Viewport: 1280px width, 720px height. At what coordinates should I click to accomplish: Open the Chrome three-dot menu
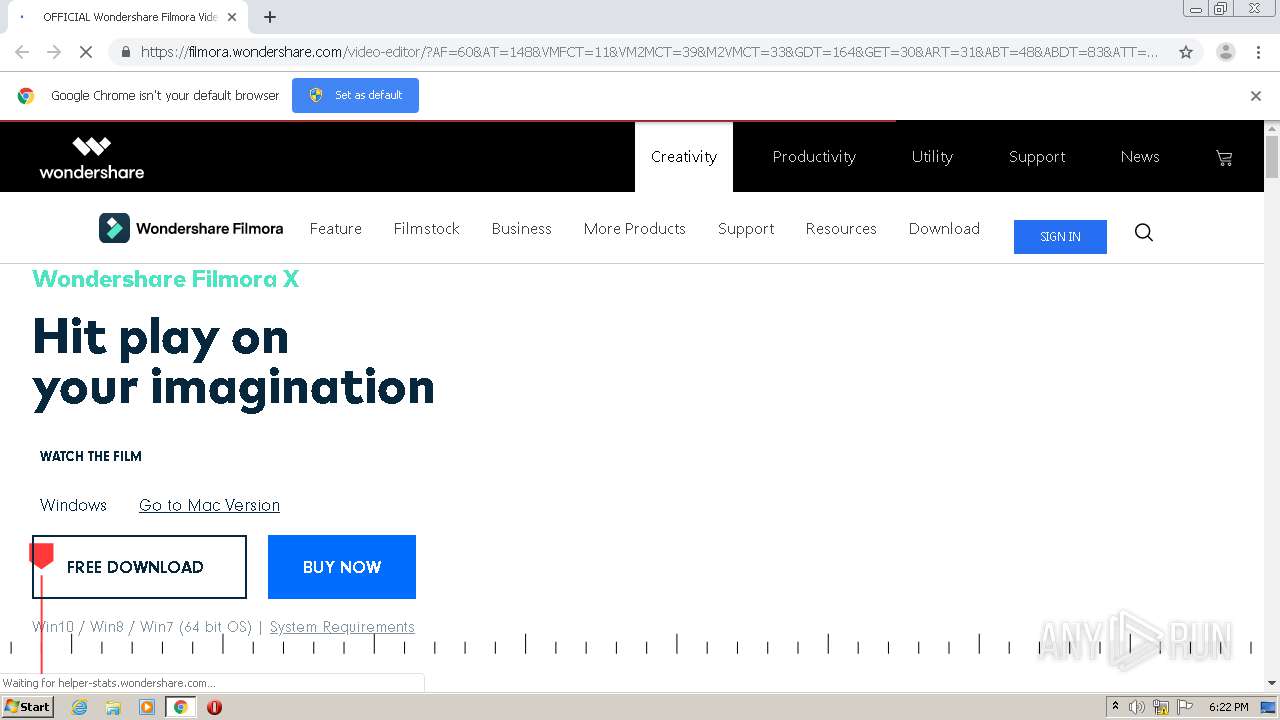tap(1258, 52)
